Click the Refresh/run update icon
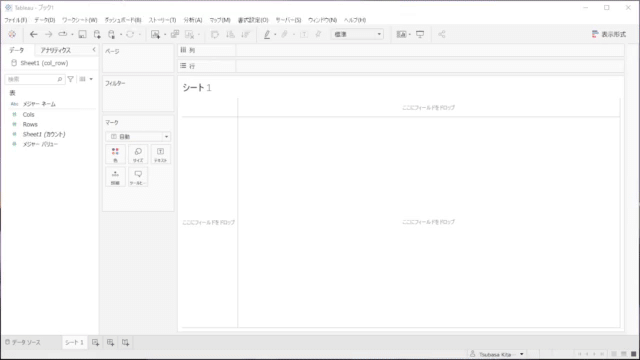The width and height of the screenshot is (640, 360). coord(130,34)
